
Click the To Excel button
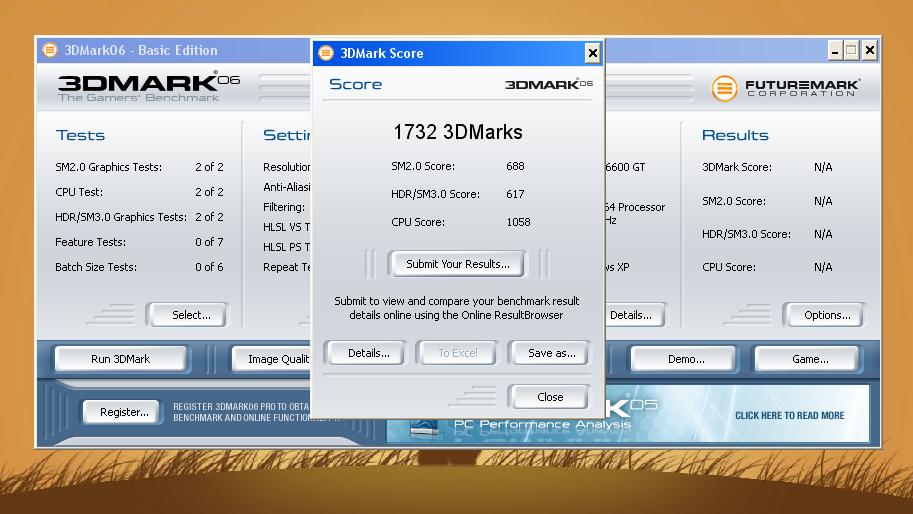click(x=458, y=353)
